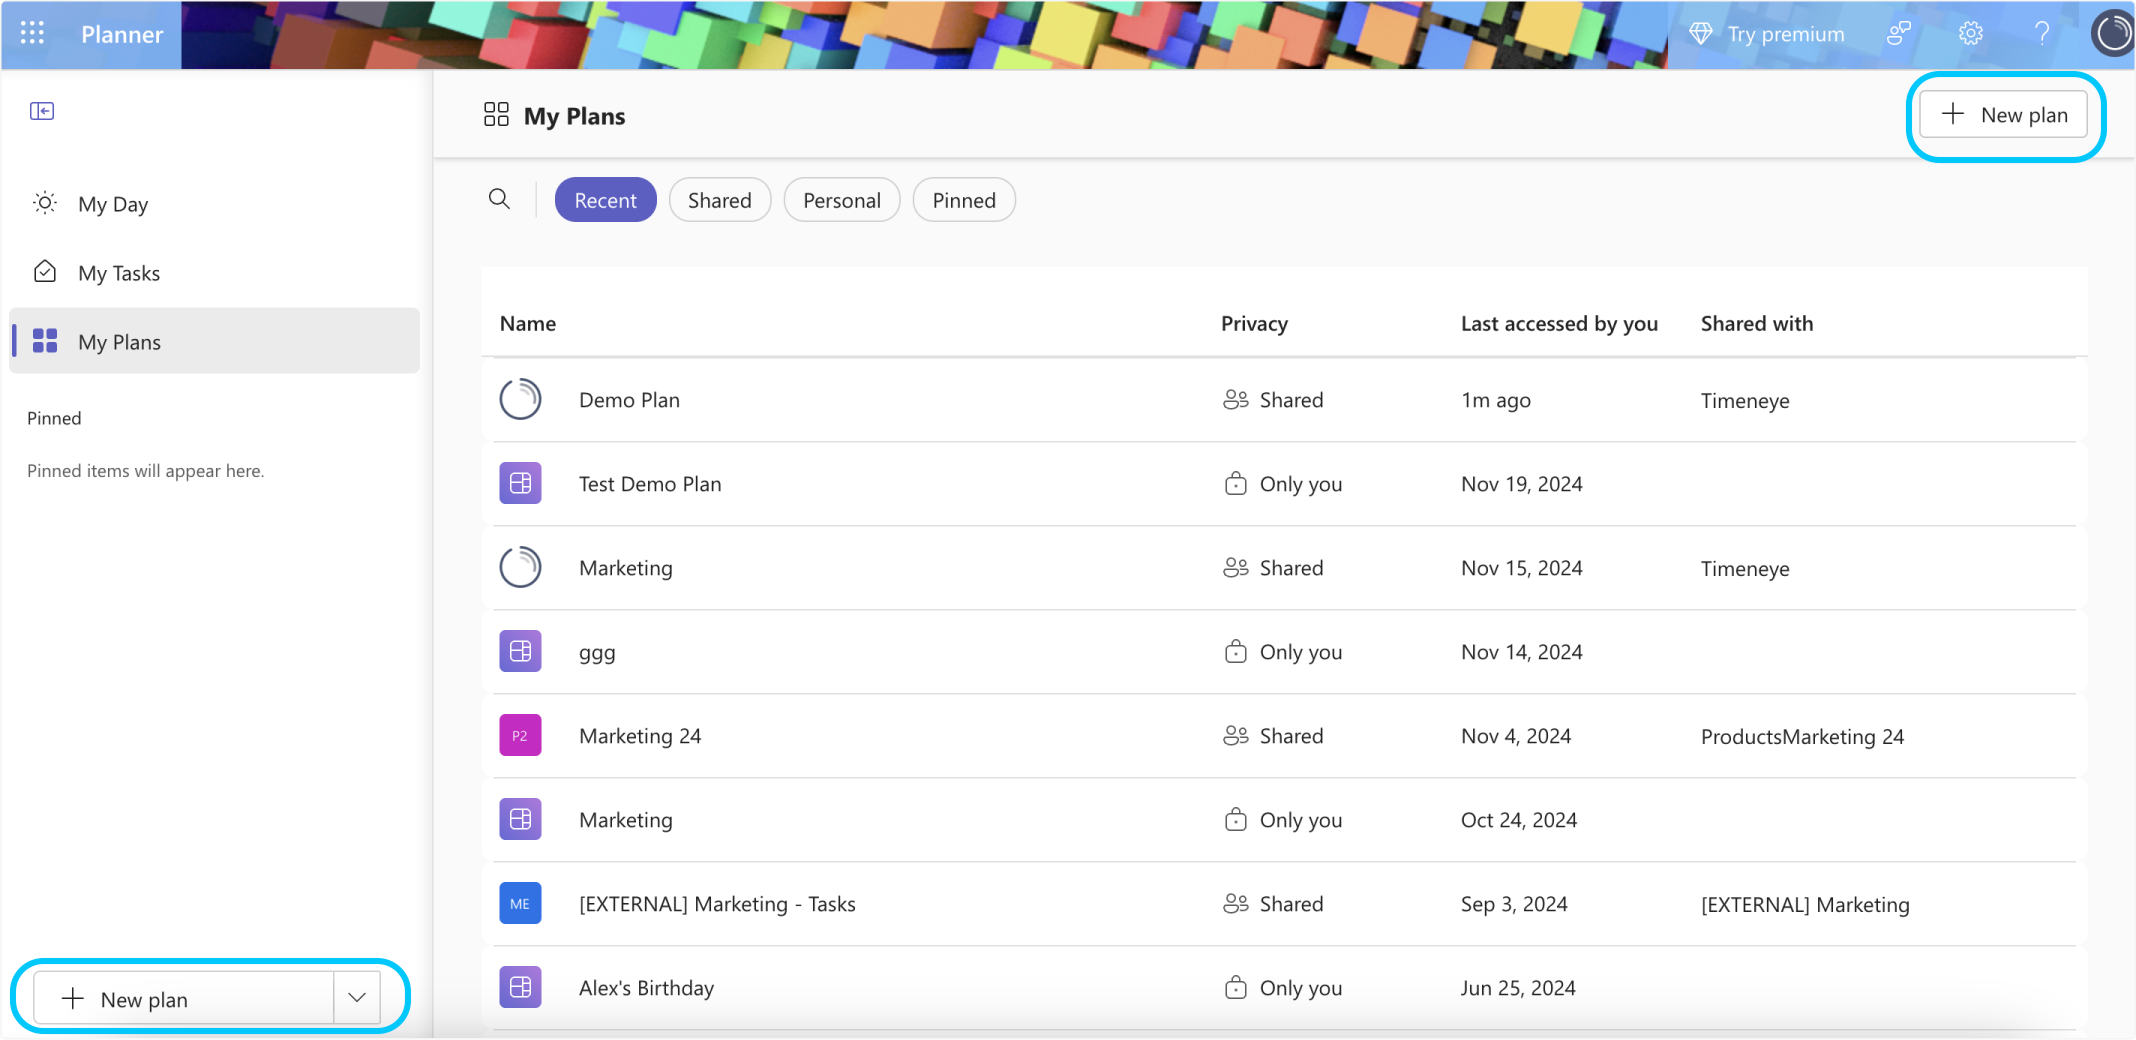Open the app launcher waffle icon
The width and height of the screenshot is (2136, 1040).
pyautogui.click(x=32, y=34)
